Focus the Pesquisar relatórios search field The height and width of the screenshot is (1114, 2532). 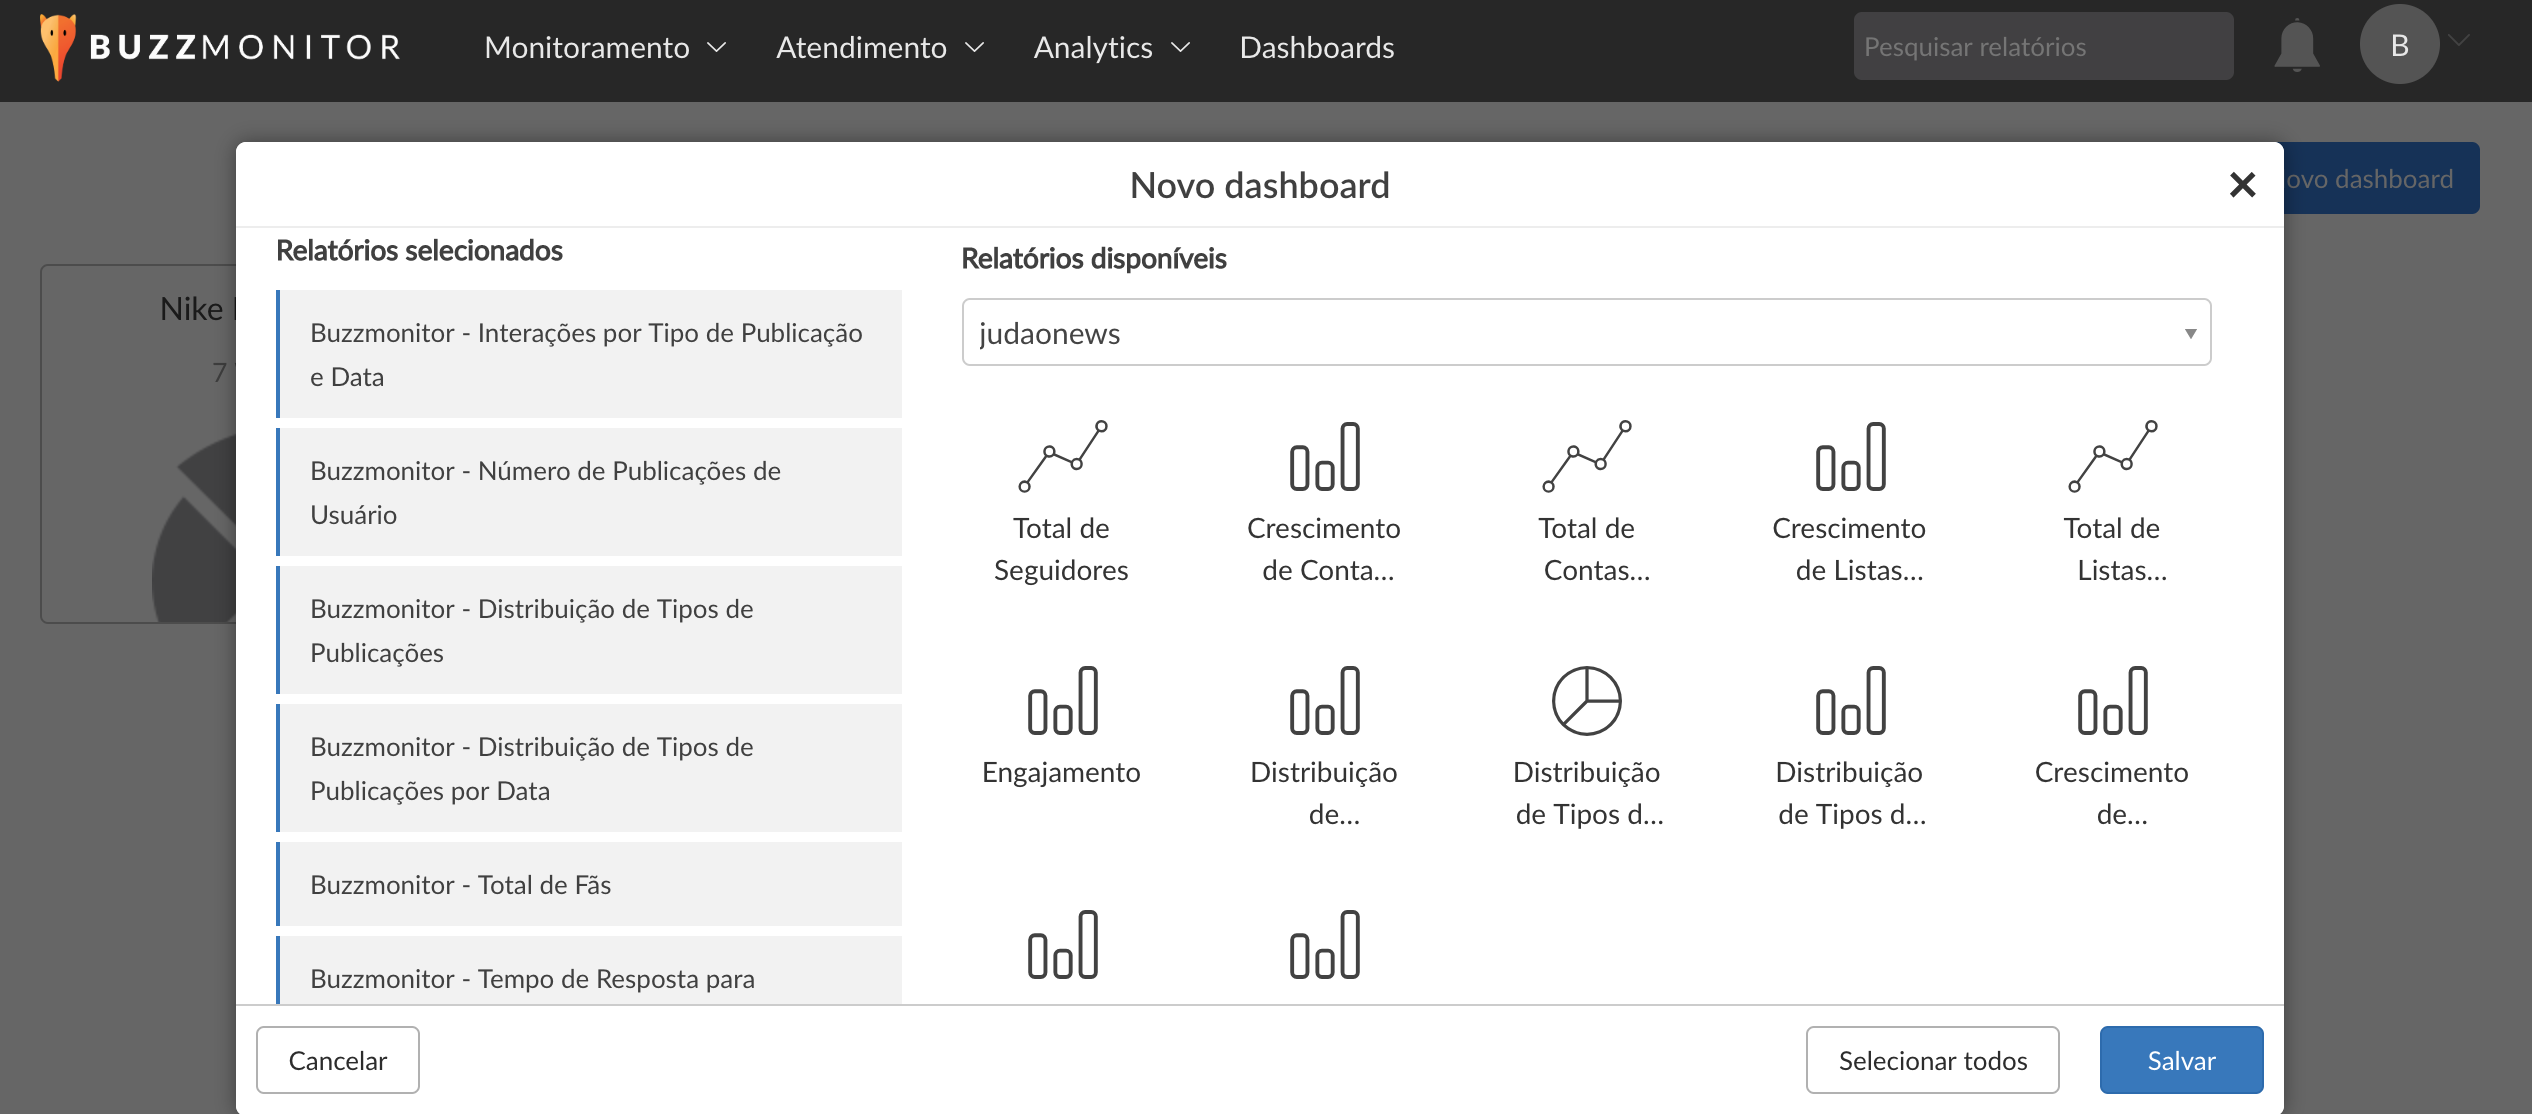point(2042,46)
